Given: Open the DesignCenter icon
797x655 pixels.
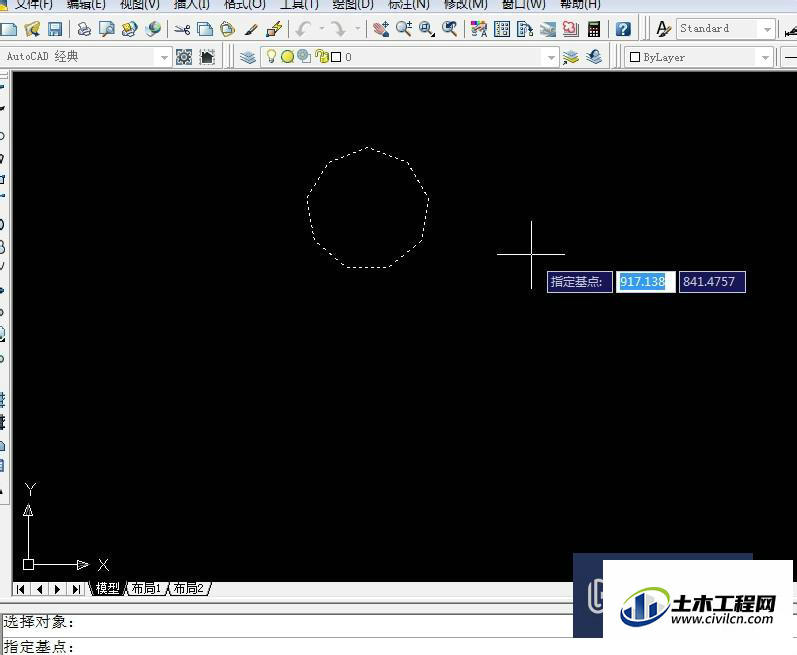Looking at the screenshot, I should tap(502, 28).
